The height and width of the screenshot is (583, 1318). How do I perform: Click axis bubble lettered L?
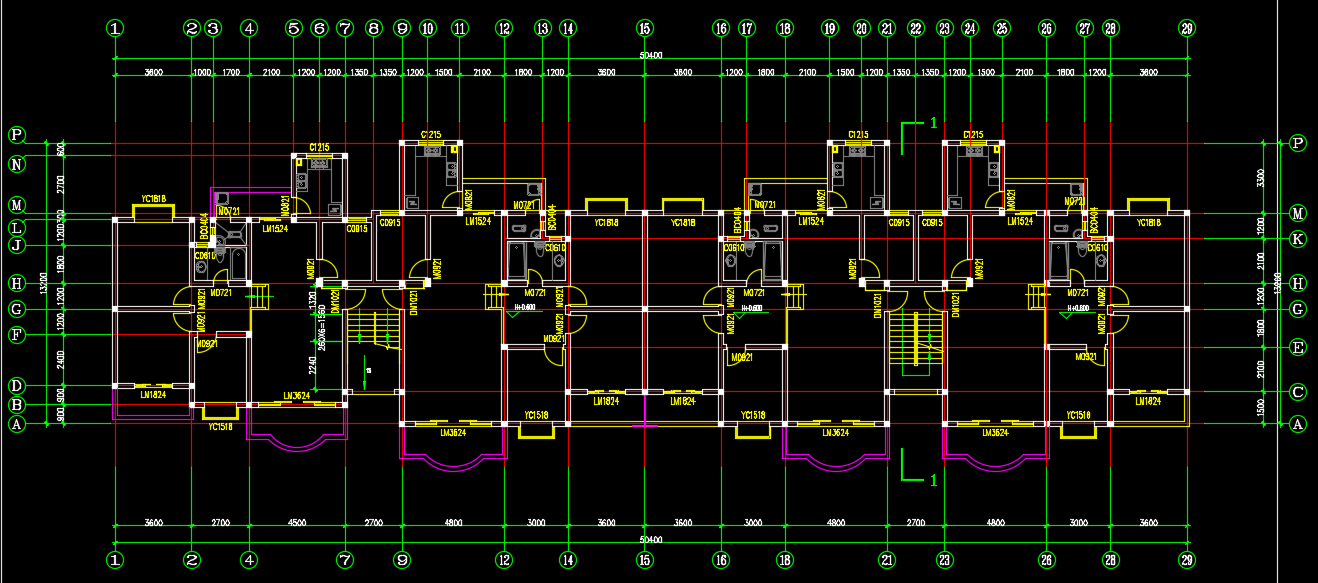click(17, 229)
